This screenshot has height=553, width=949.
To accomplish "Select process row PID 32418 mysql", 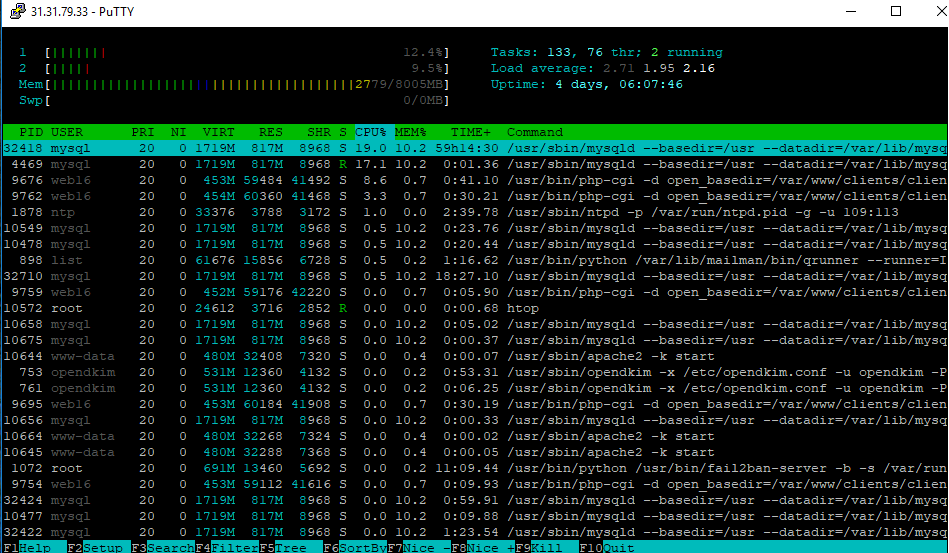I will click(x=474, y=148).
